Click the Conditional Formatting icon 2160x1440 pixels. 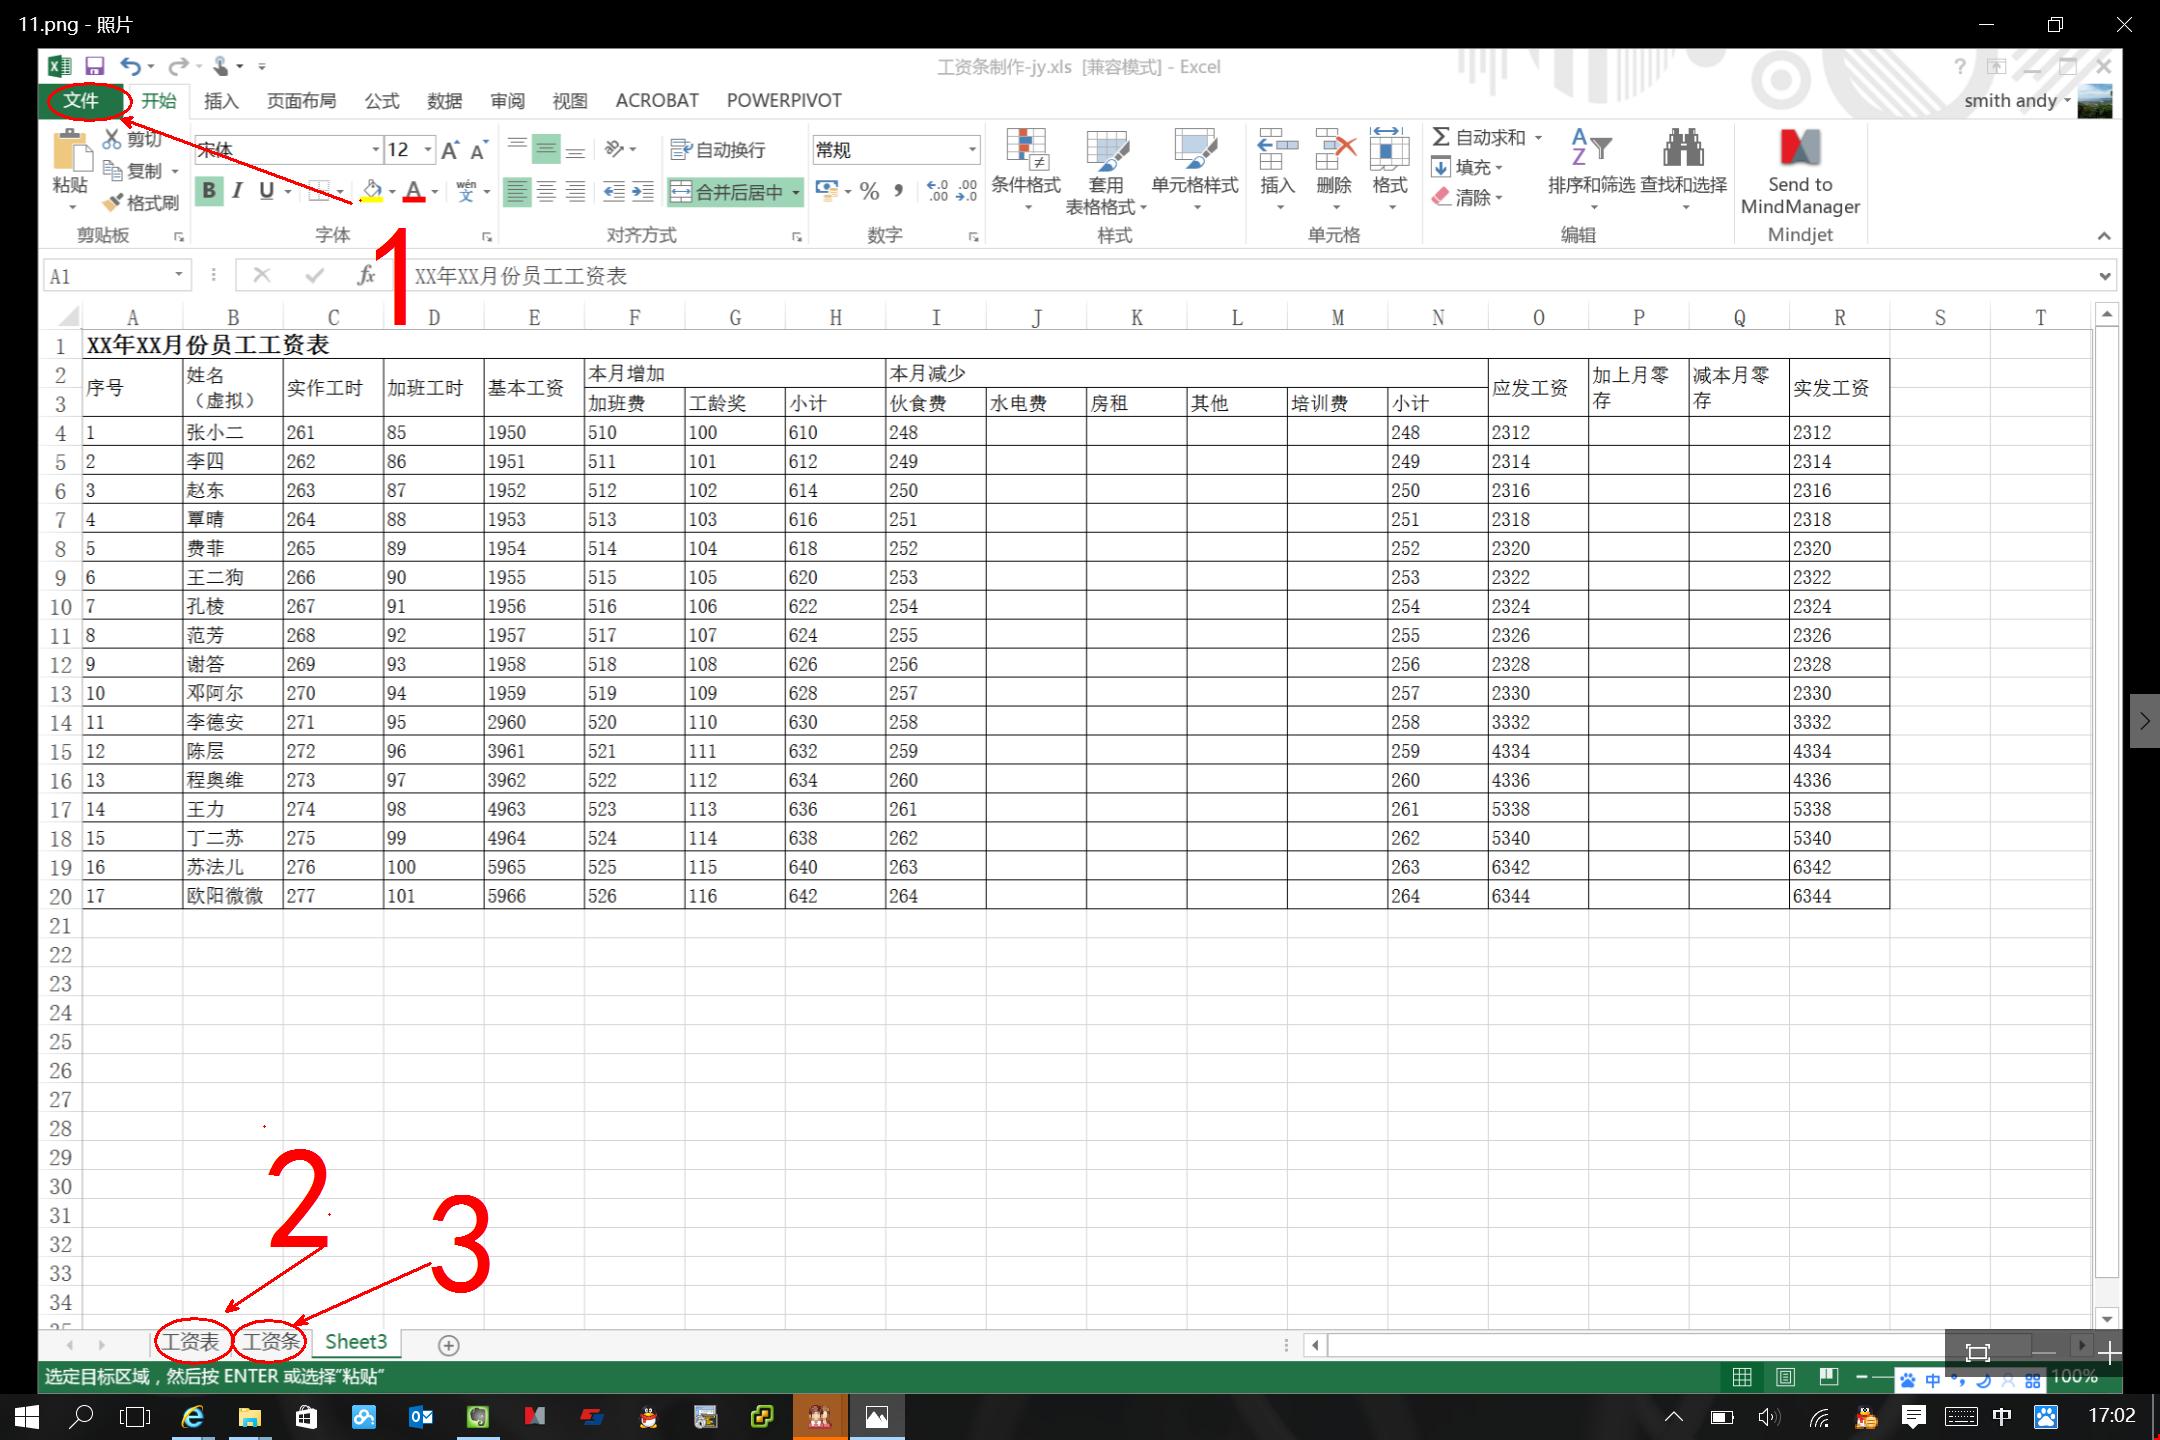pos(1026,150)
